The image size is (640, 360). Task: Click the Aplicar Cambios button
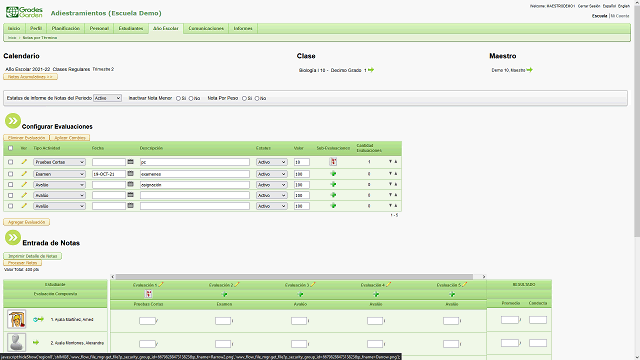[70, 138]
